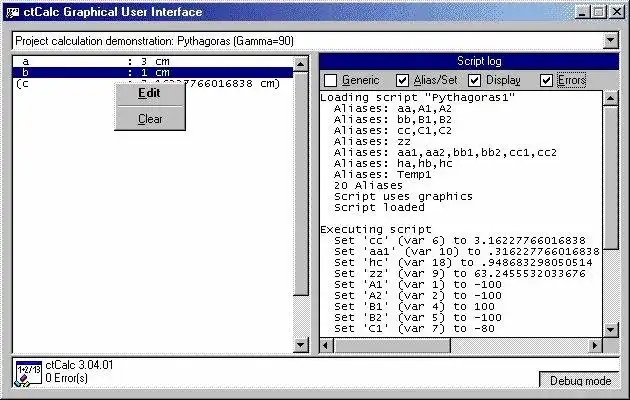Close the ctCalc window
The height and width of the screenshot is (400, 630).
(x=617, y=12)
